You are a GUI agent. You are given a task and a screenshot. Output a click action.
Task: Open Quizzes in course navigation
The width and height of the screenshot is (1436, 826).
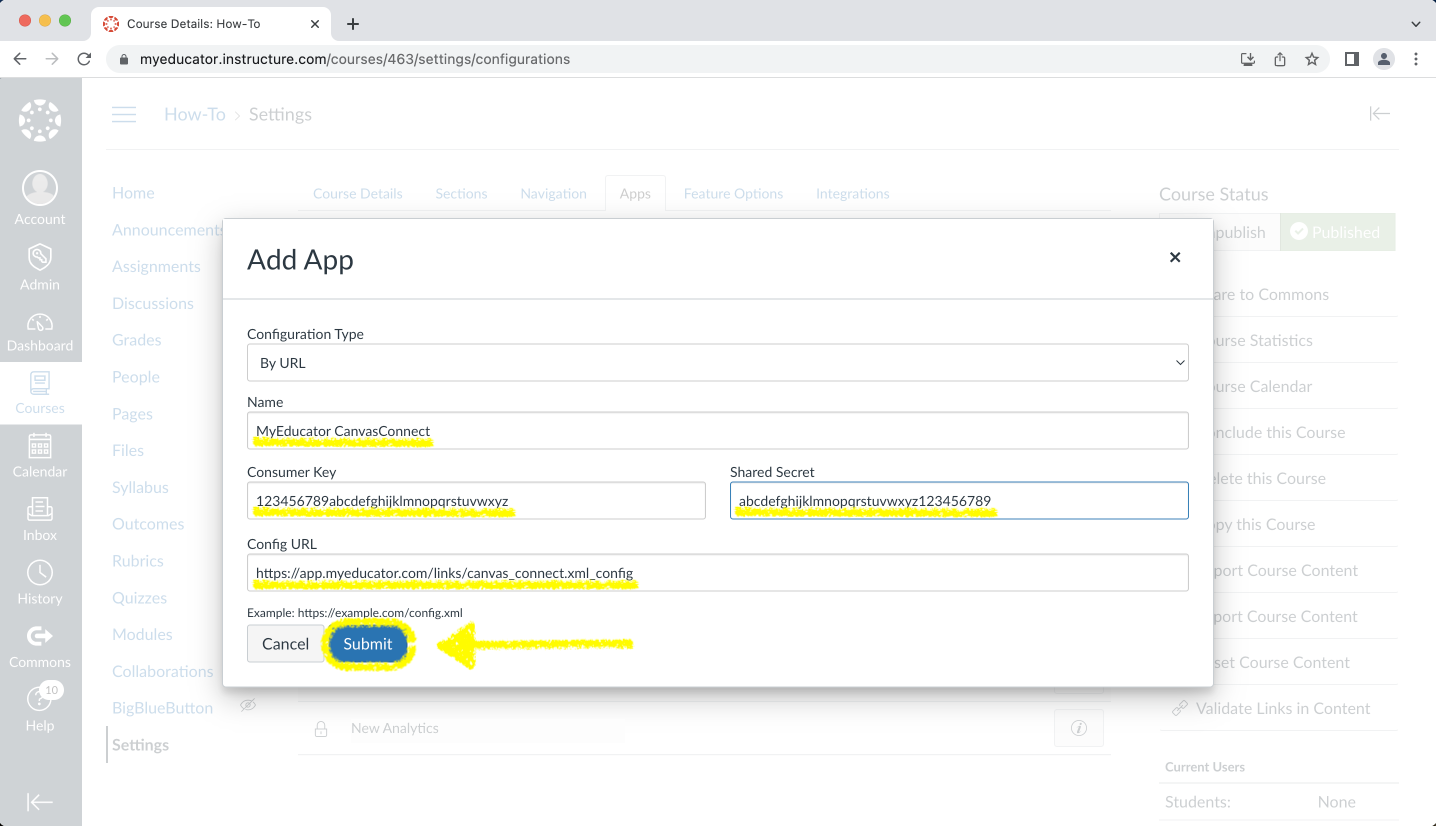(x=140, y=598)
